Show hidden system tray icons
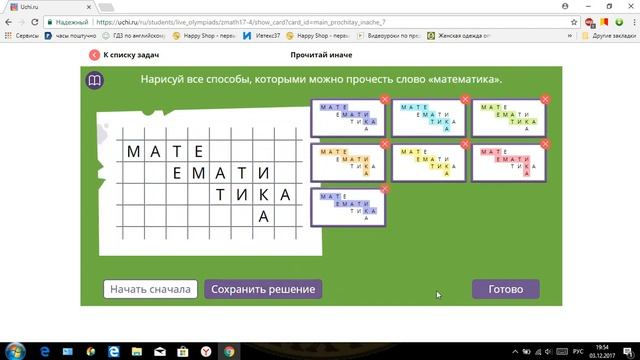The image size is (640, 360). [x=515, y=352]
